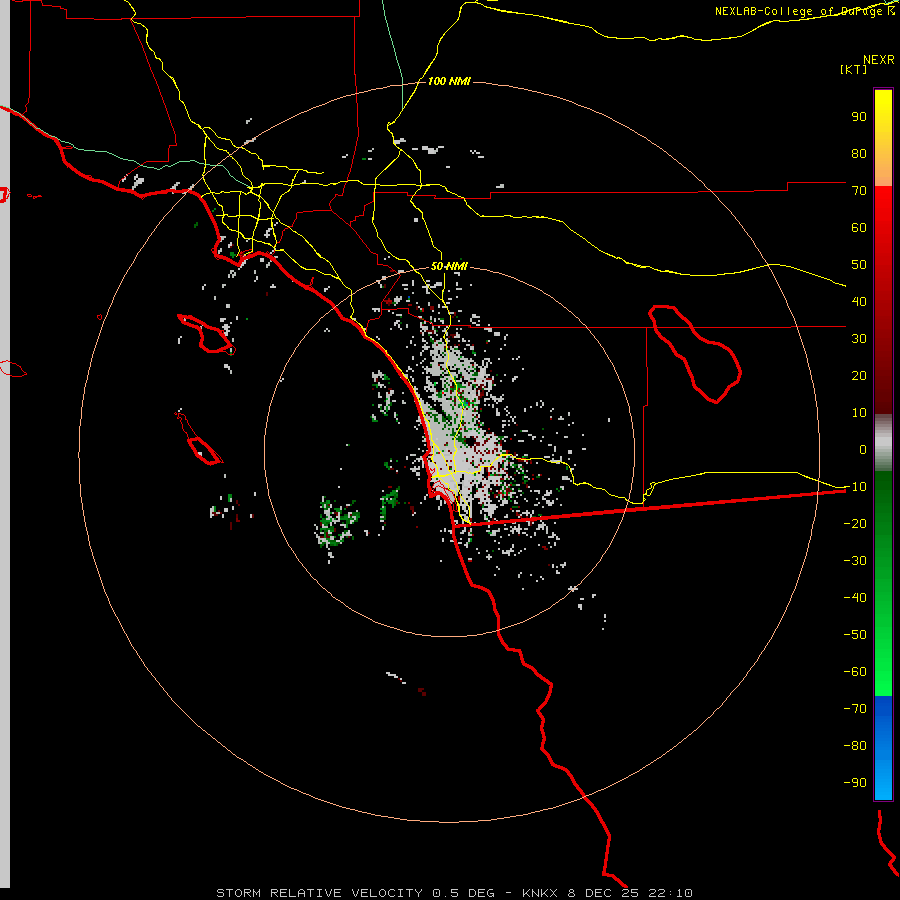Click the positive 50 scale value
Screen dimensions: 900x900
(x=859, y=265)
